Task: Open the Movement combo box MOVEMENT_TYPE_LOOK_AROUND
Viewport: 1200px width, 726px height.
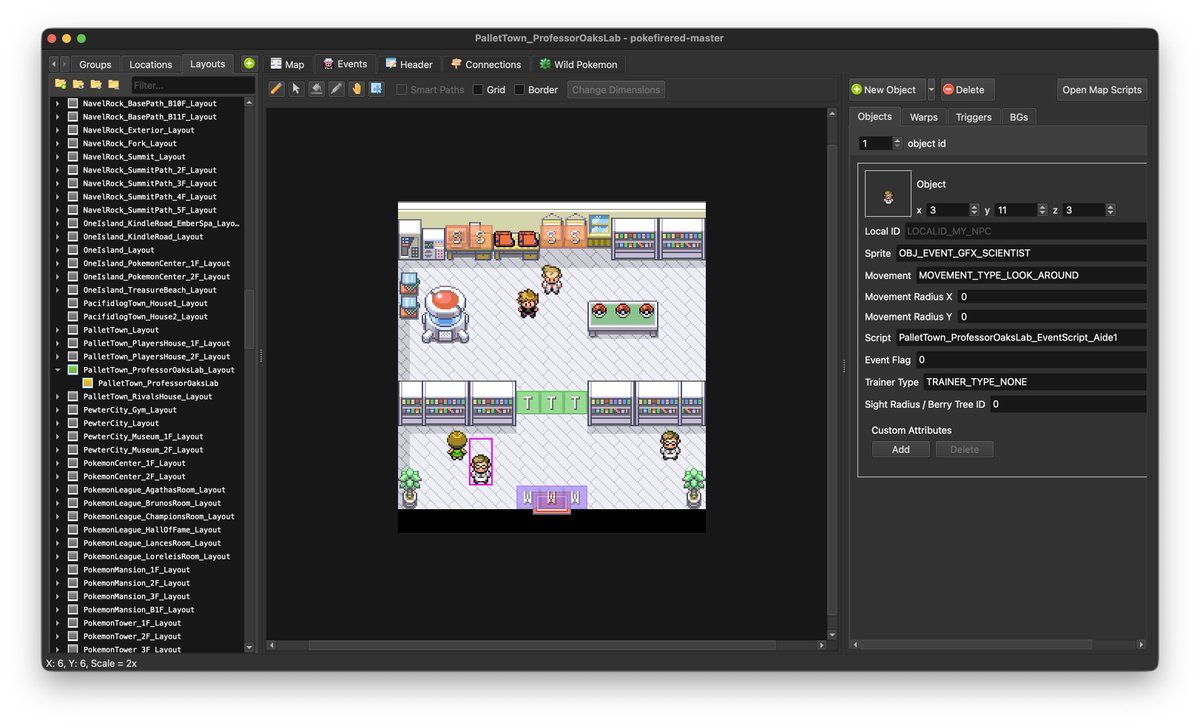Action: pos(1030,275)
